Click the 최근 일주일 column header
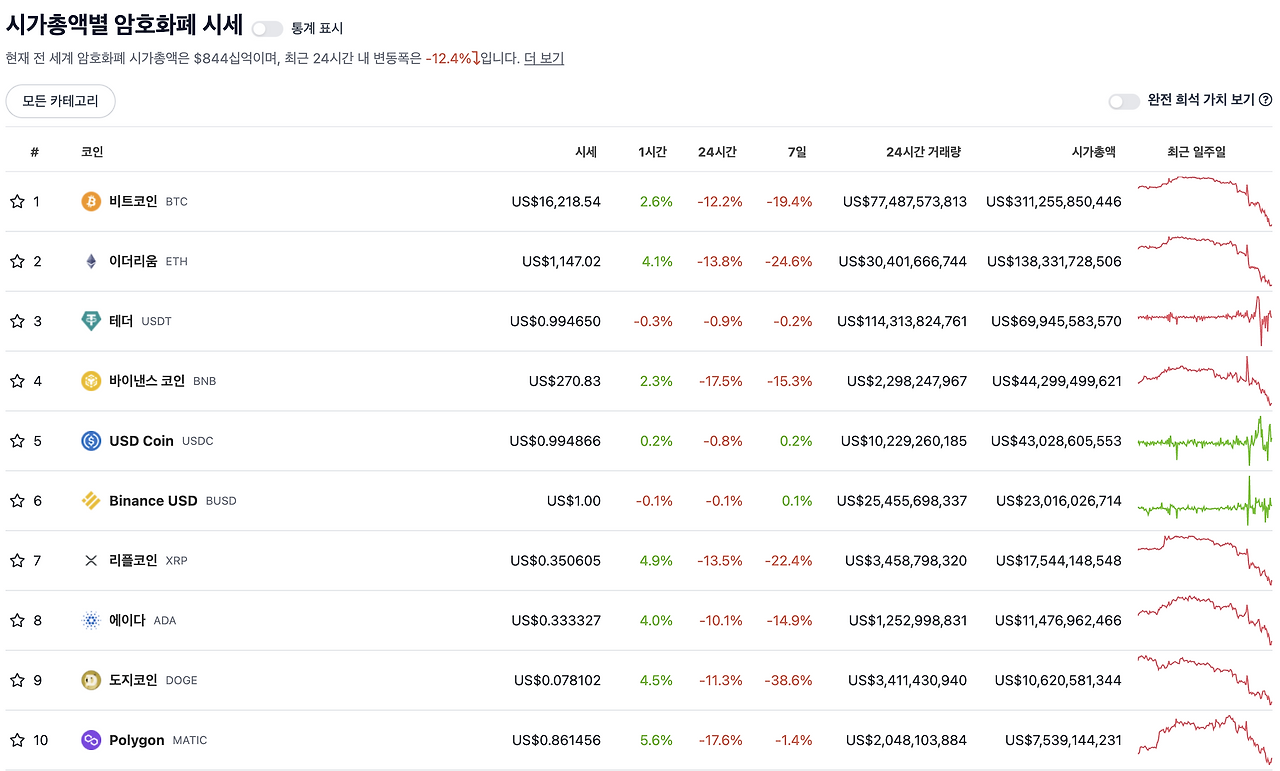This screenshot has height=771, width=1280. point(1196,152)
